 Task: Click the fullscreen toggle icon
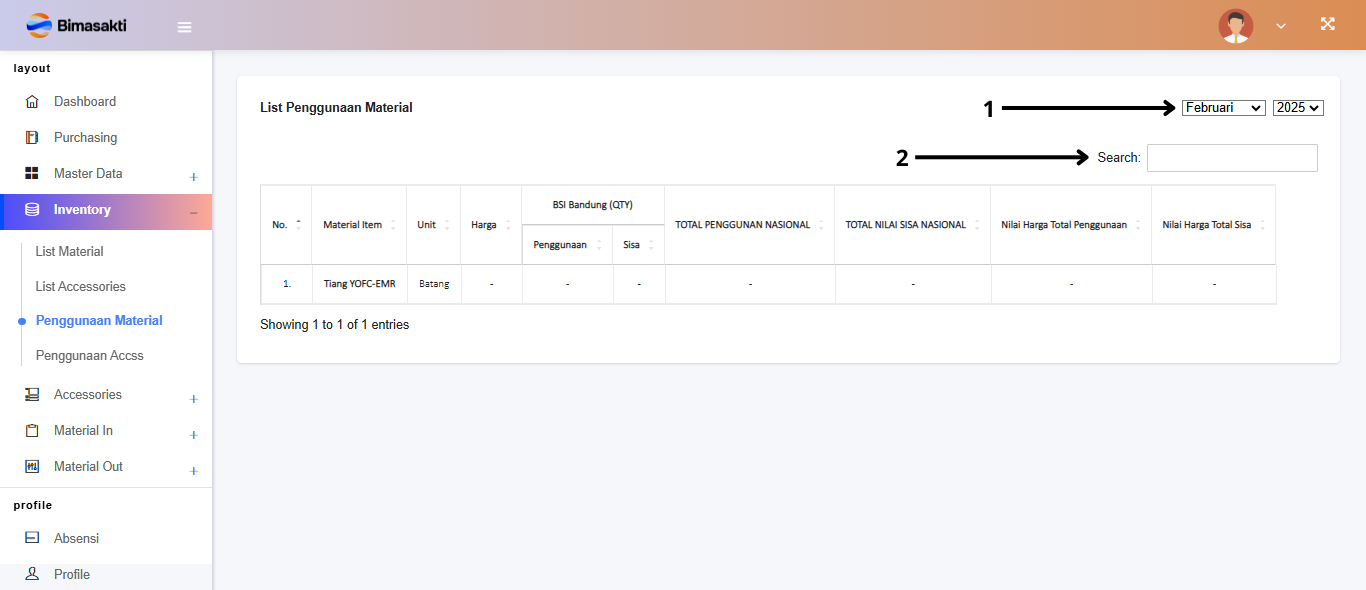1327,25
